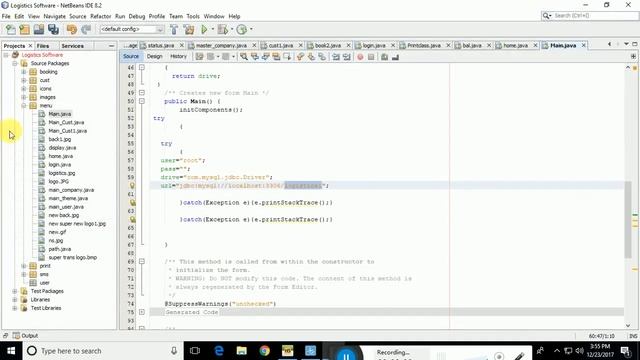The image size is (640, 360).
Task: Open the Navigate menu
Action: coord(54,16)
